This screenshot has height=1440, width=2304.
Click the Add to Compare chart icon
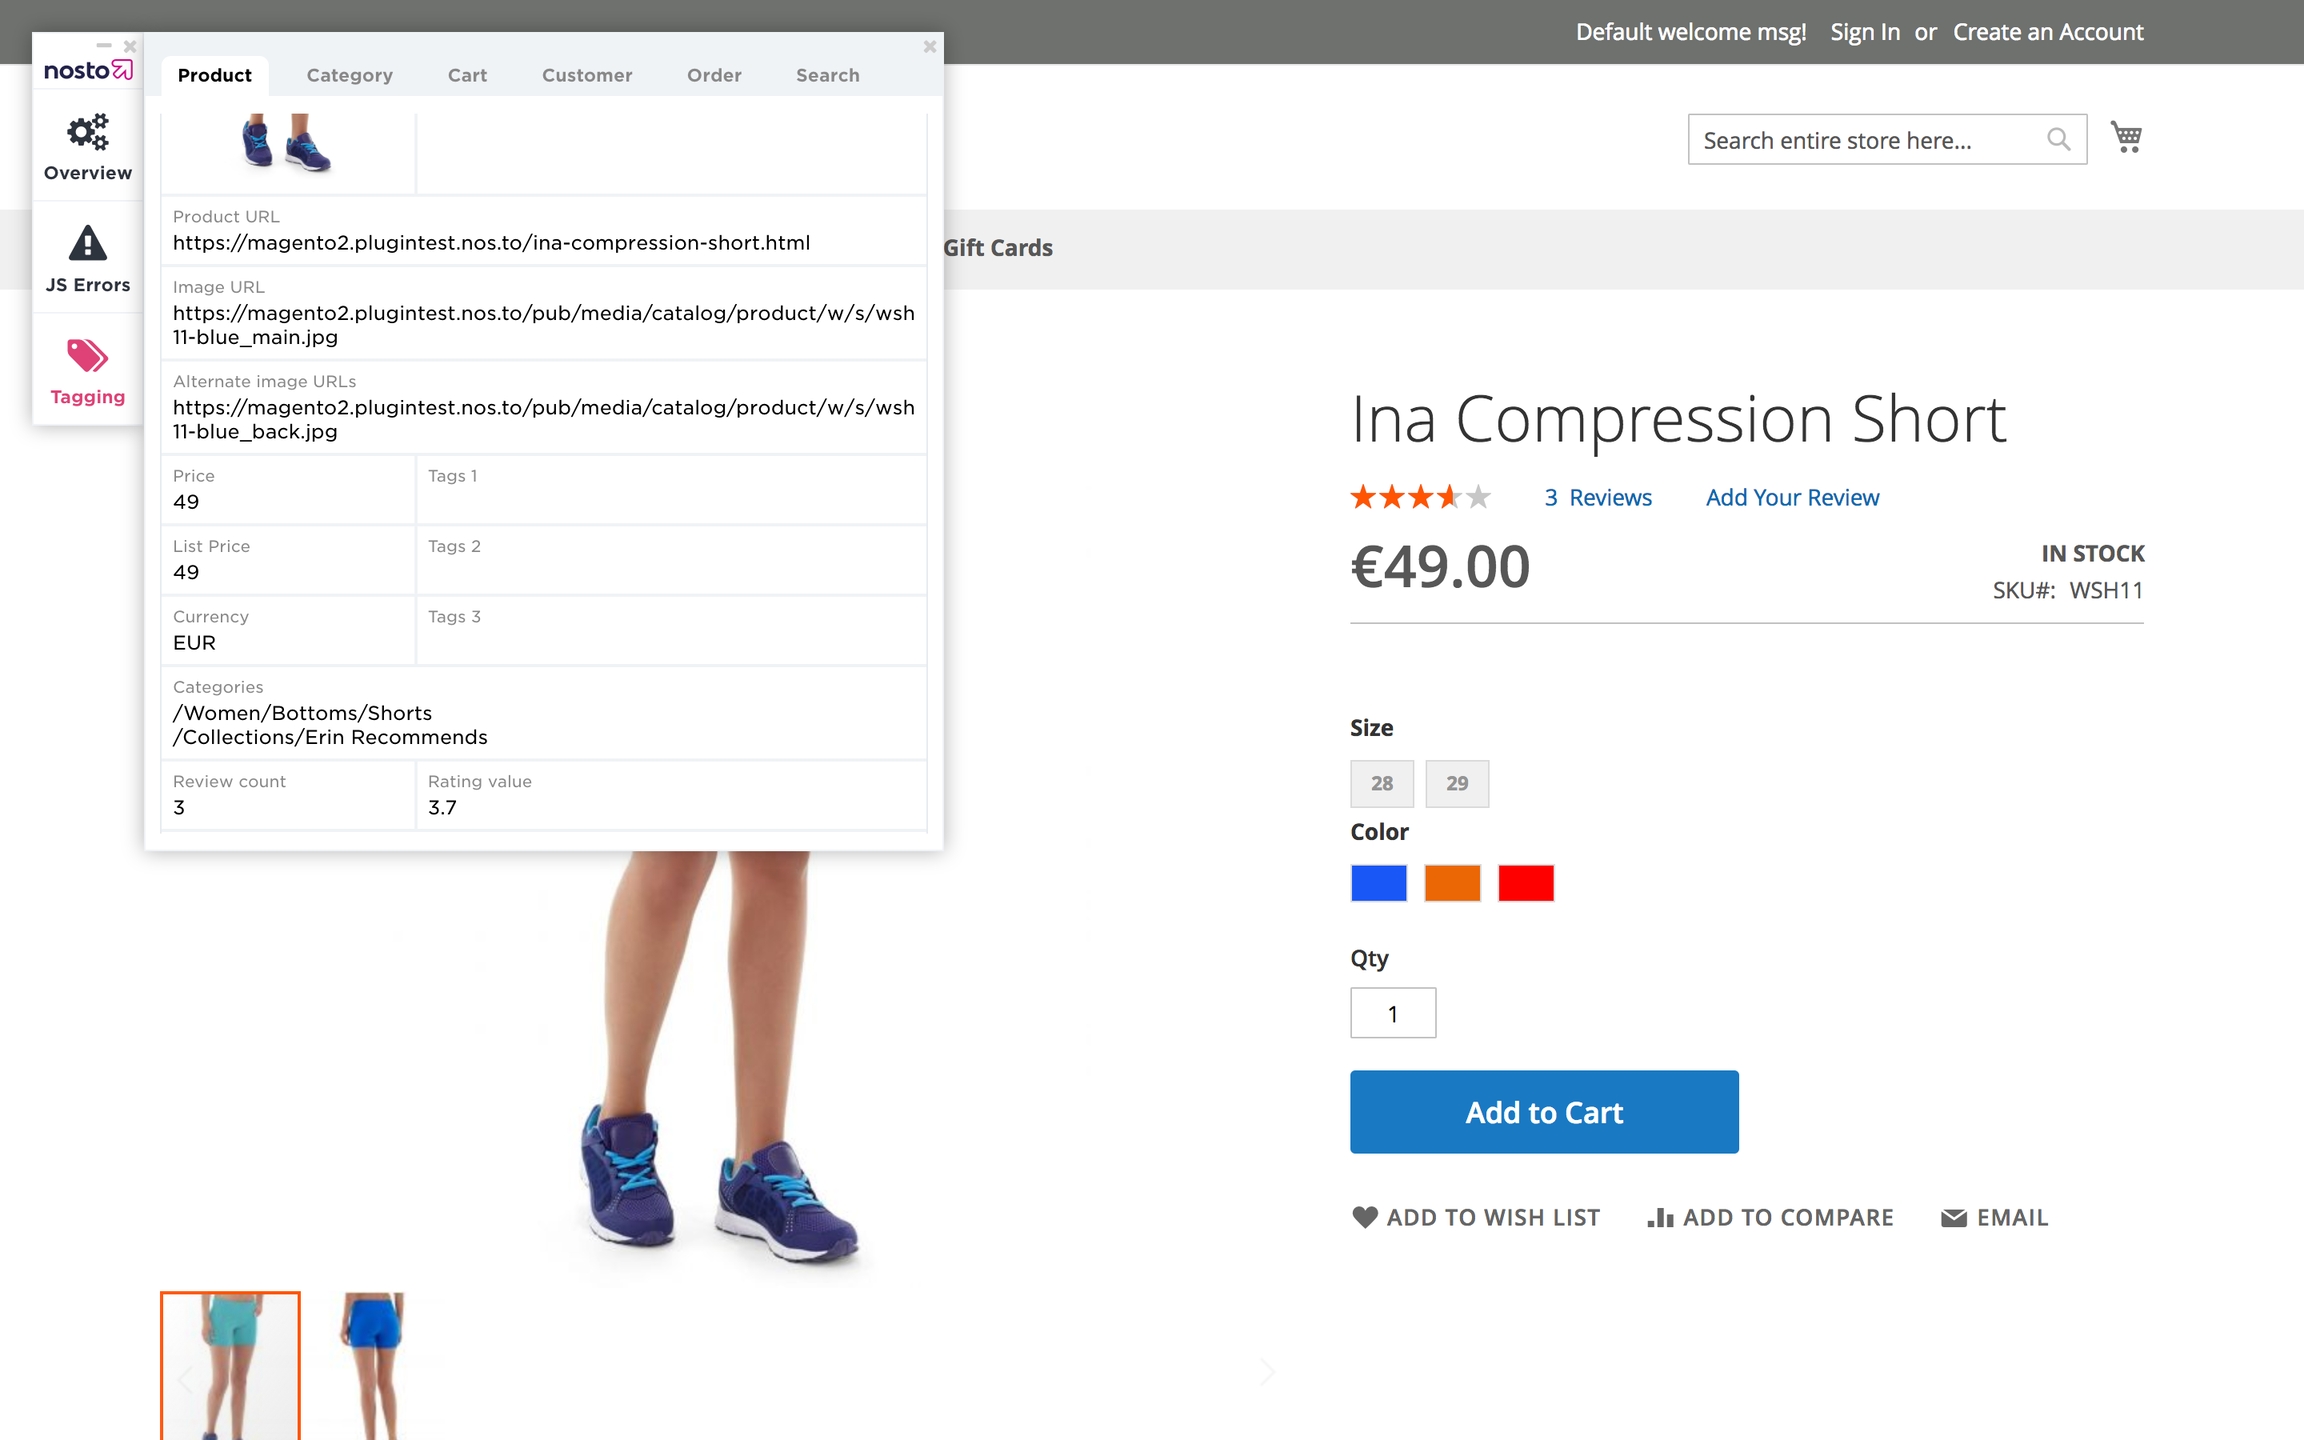pyautogui.click(x=1660, y=1217)
